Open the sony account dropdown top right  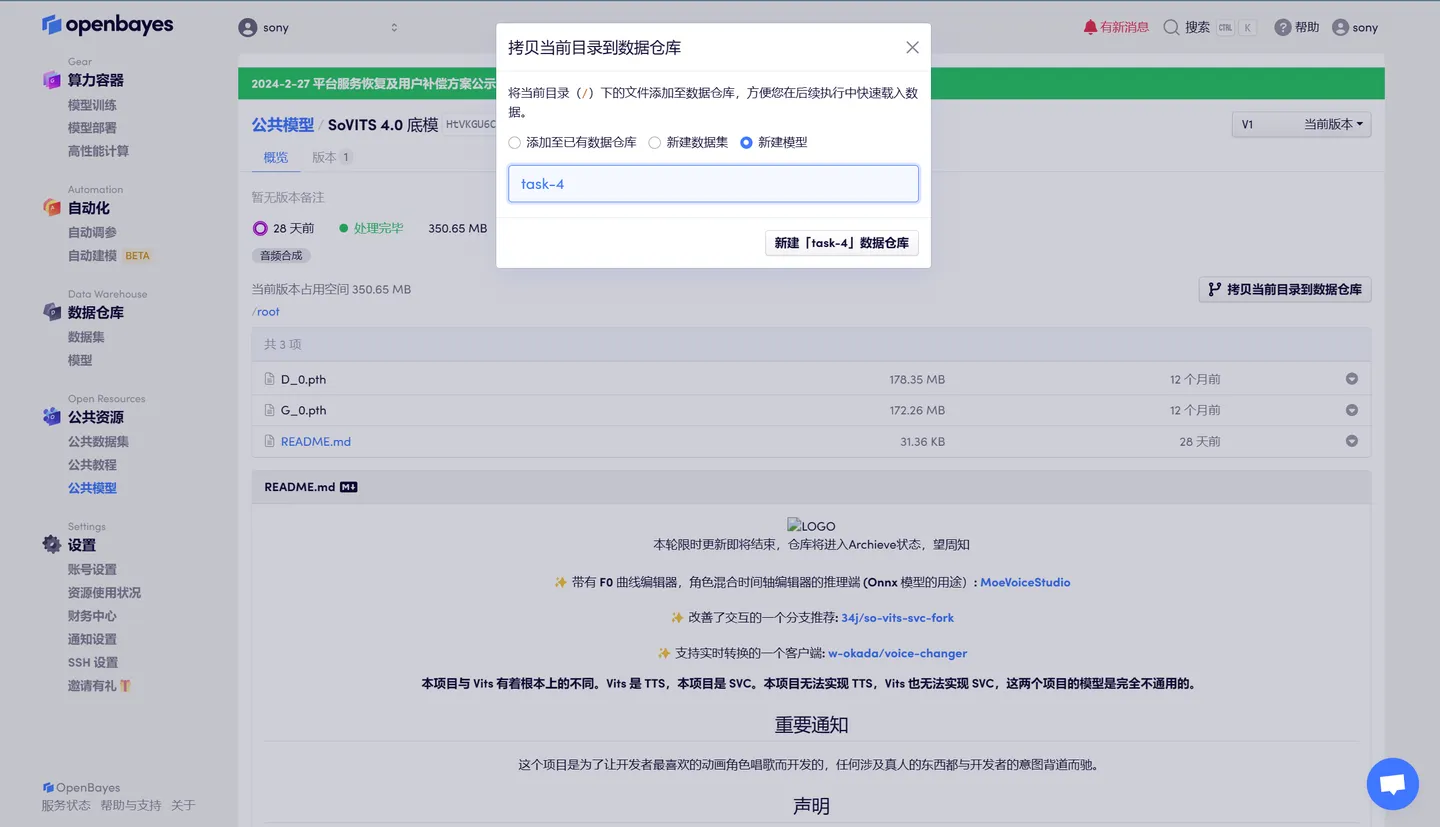pos(1355,27)
